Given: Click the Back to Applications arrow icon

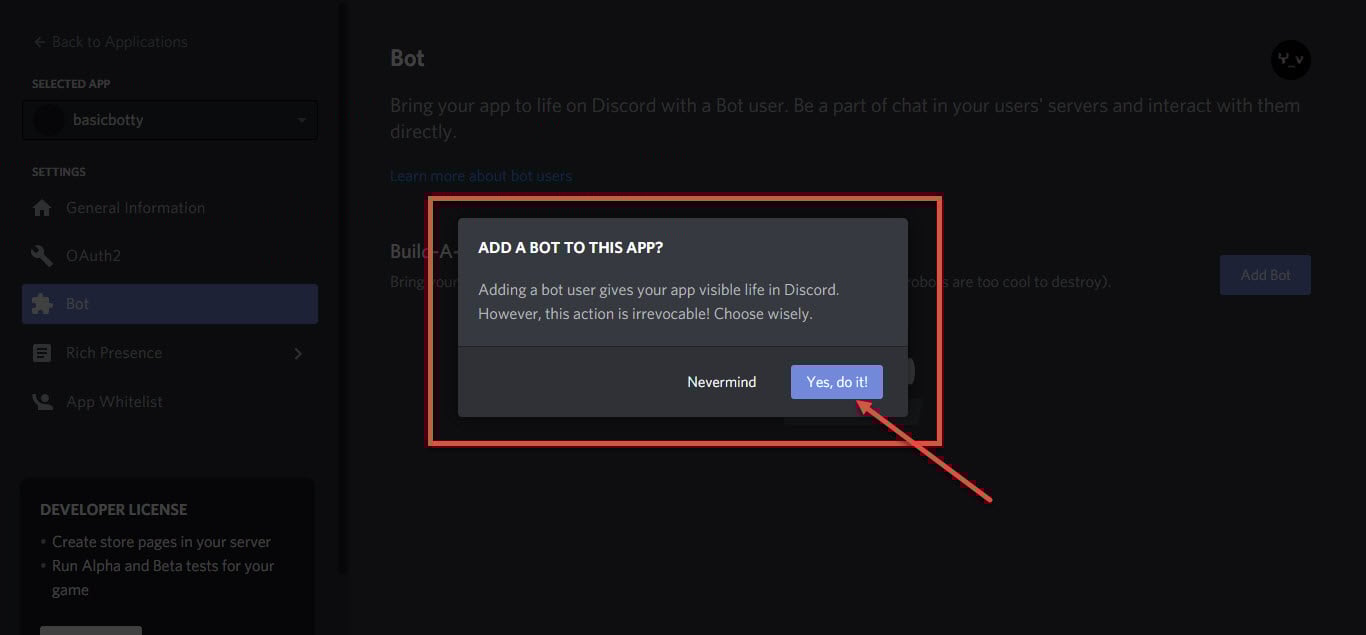Looking at the screenshot, I should (39, 42).
